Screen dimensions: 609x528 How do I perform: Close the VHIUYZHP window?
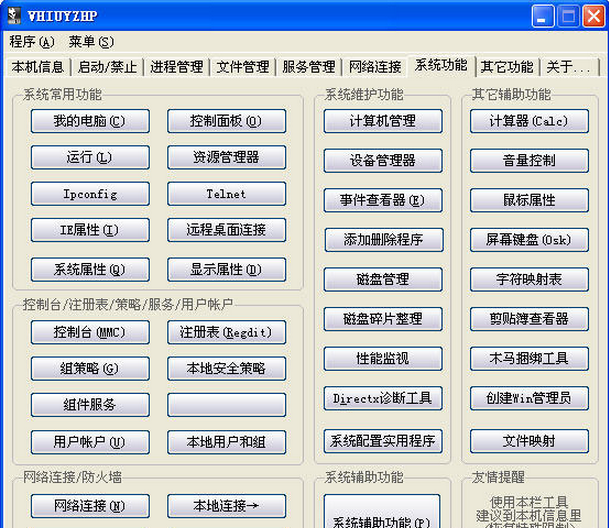pyautogui.click(x=594, y=17)
